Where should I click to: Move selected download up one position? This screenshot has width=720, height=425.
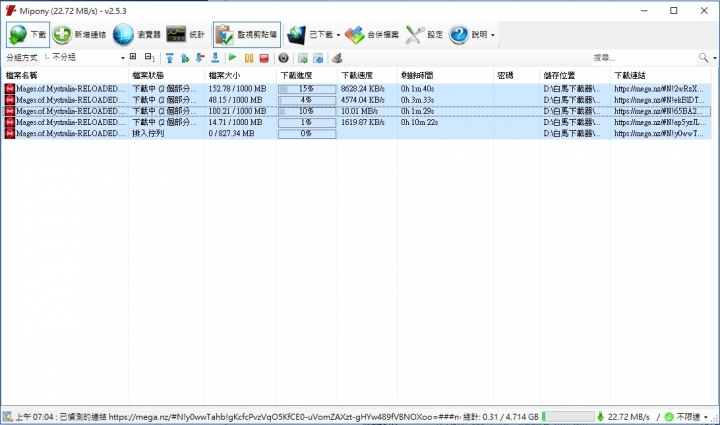[x=185, y=58]
